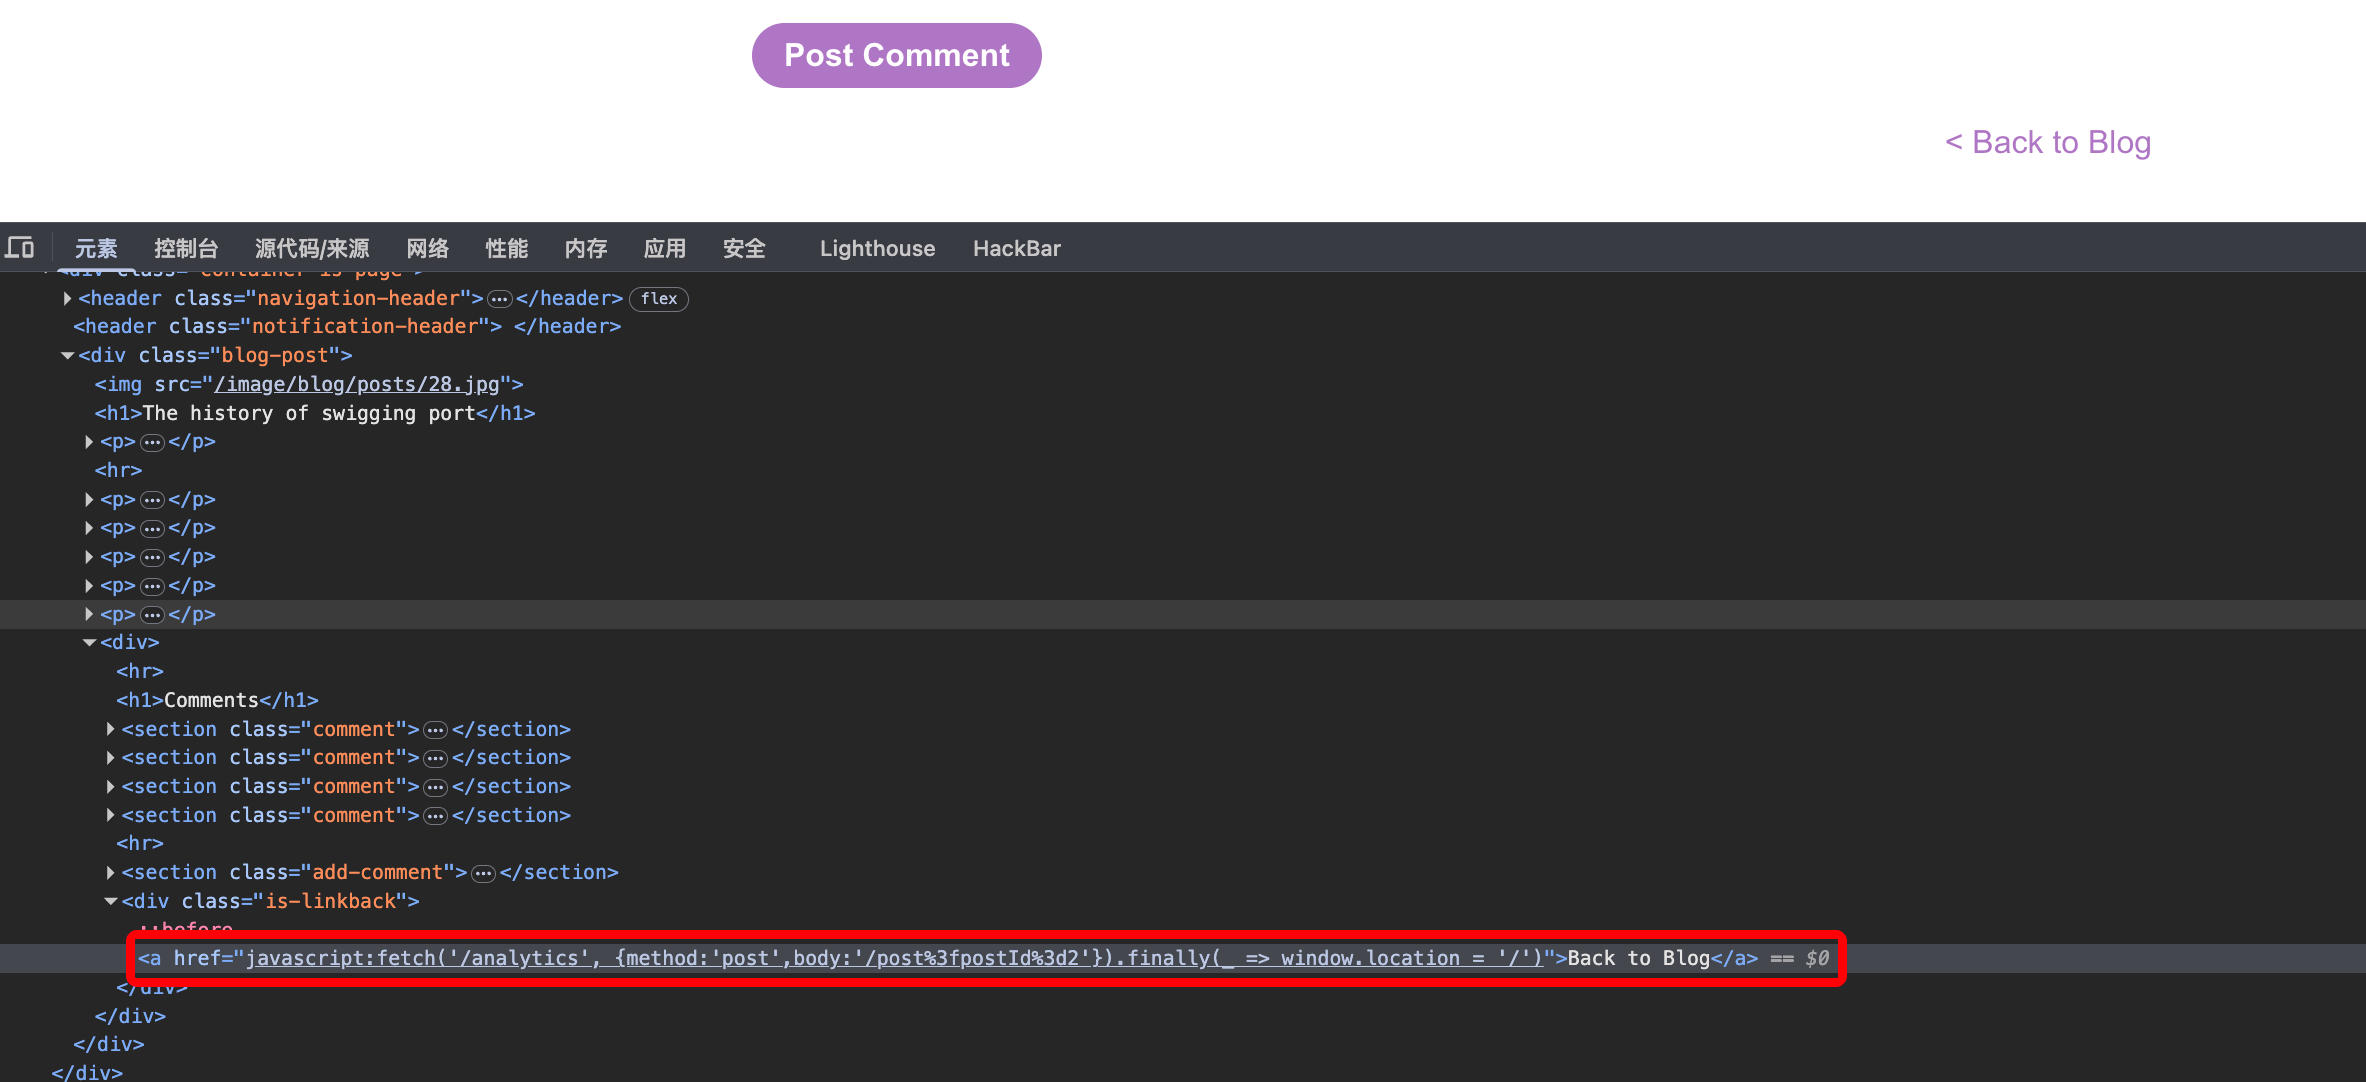The height and width of the screenshot is (1082, 2366).
Task: Open the 控制台 tab
Action: (186, 248)
